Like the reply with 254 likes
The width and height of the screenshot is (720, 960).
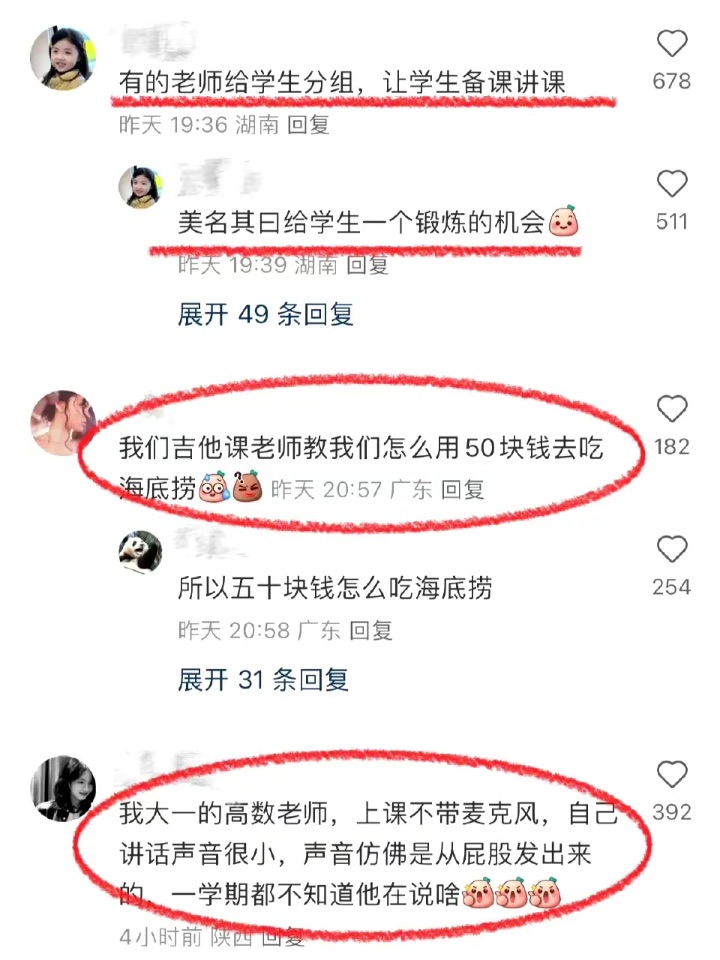pos(672,549)
